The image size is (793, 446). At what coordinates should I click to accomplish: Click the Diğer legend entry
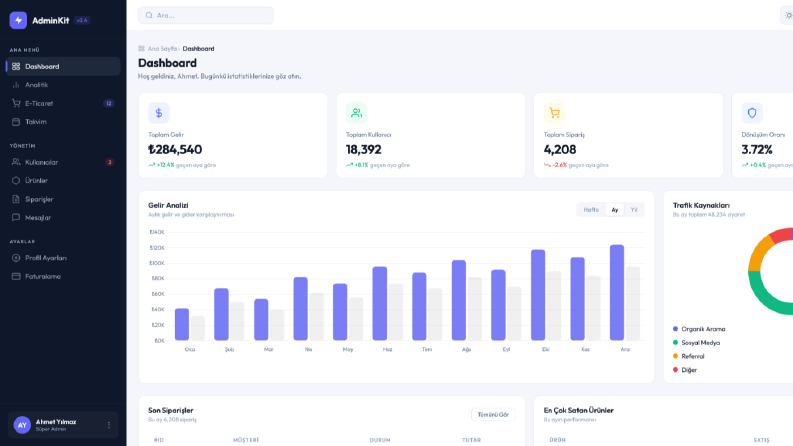coord(685,370)
